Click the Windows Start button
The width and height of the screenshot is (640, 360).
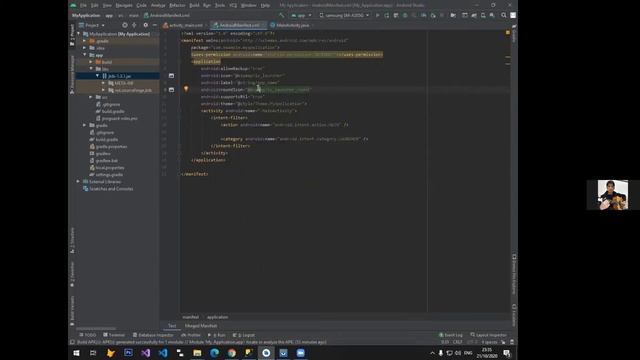(x=76, y=353)
